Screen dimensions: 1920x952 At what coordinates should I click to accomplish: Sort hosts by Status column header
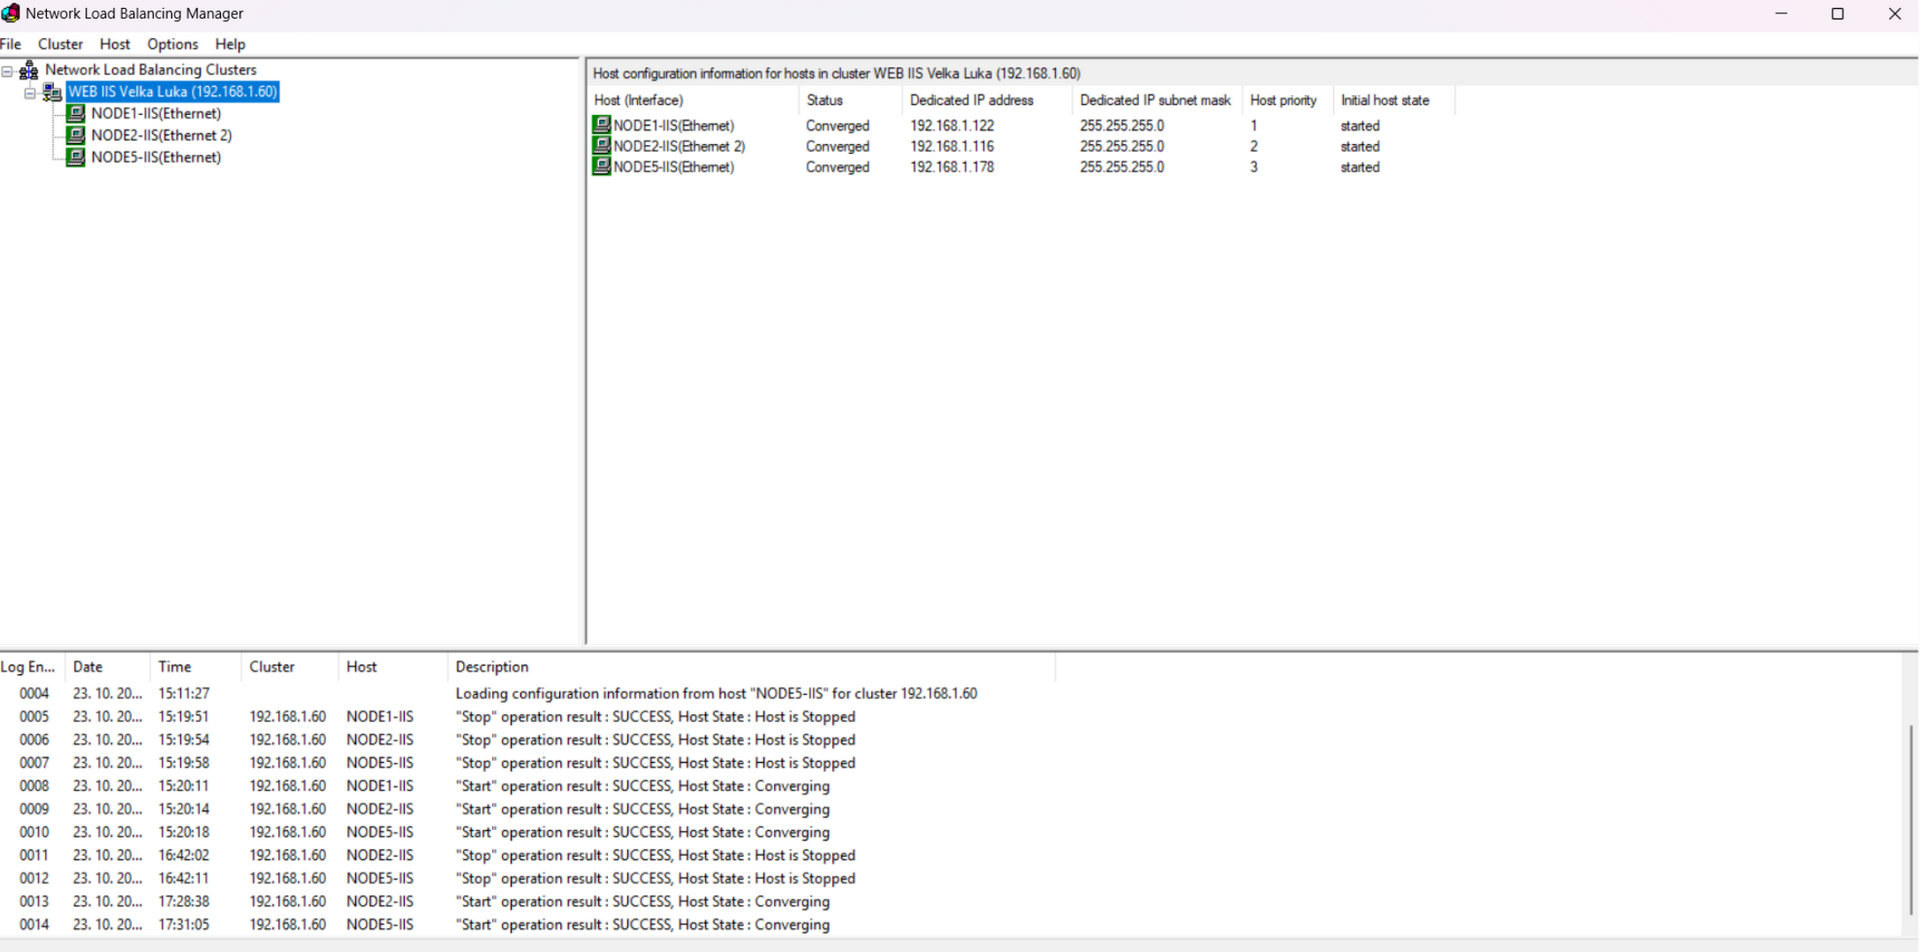coord(825,100)
